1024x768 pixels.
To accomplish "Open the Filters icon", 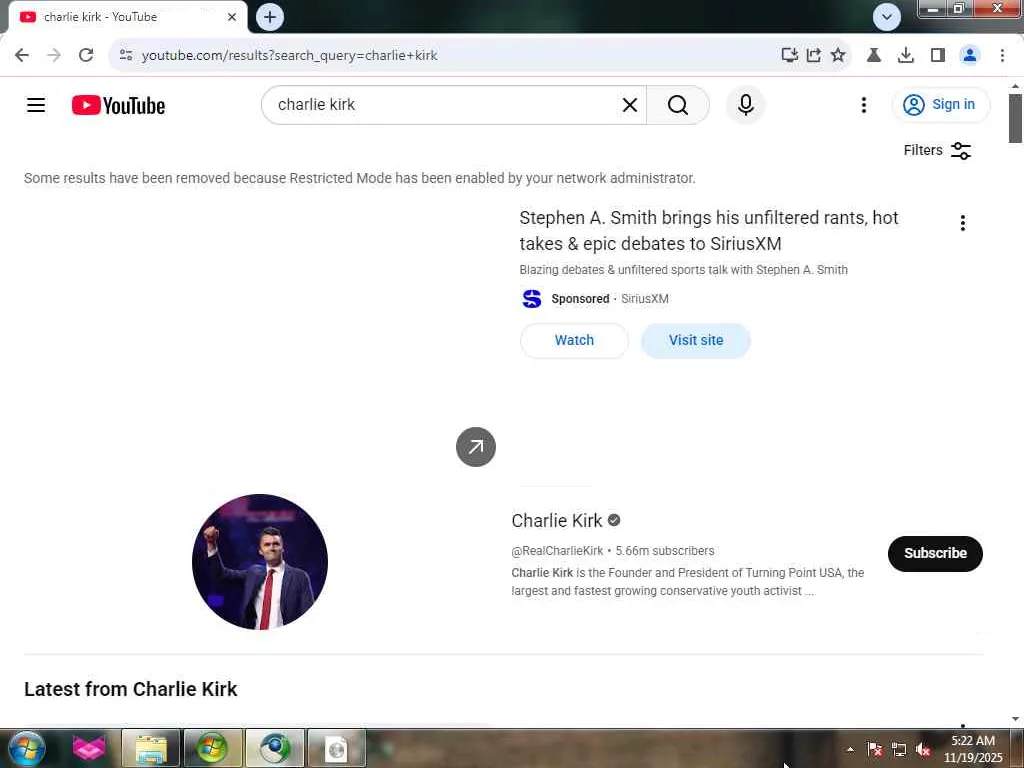I will [x=961, y=150].
